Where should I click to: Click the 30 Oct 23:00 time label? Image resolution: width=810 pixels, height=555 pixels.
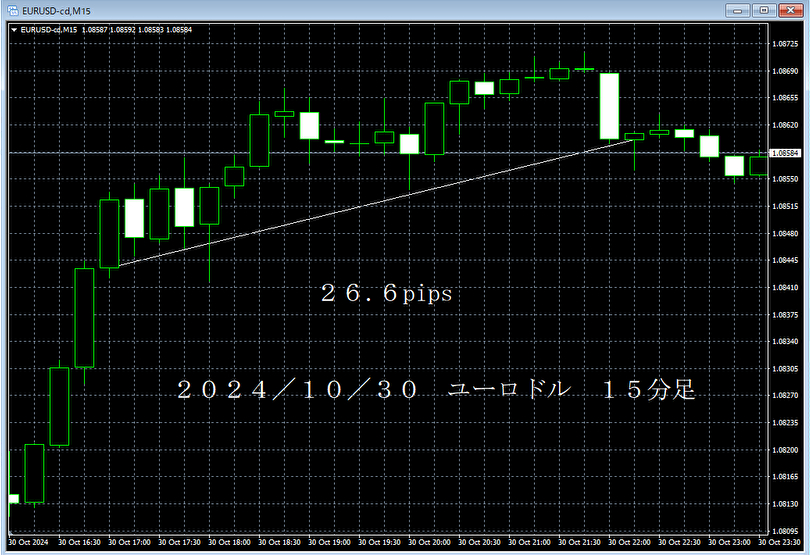(729, 542)
